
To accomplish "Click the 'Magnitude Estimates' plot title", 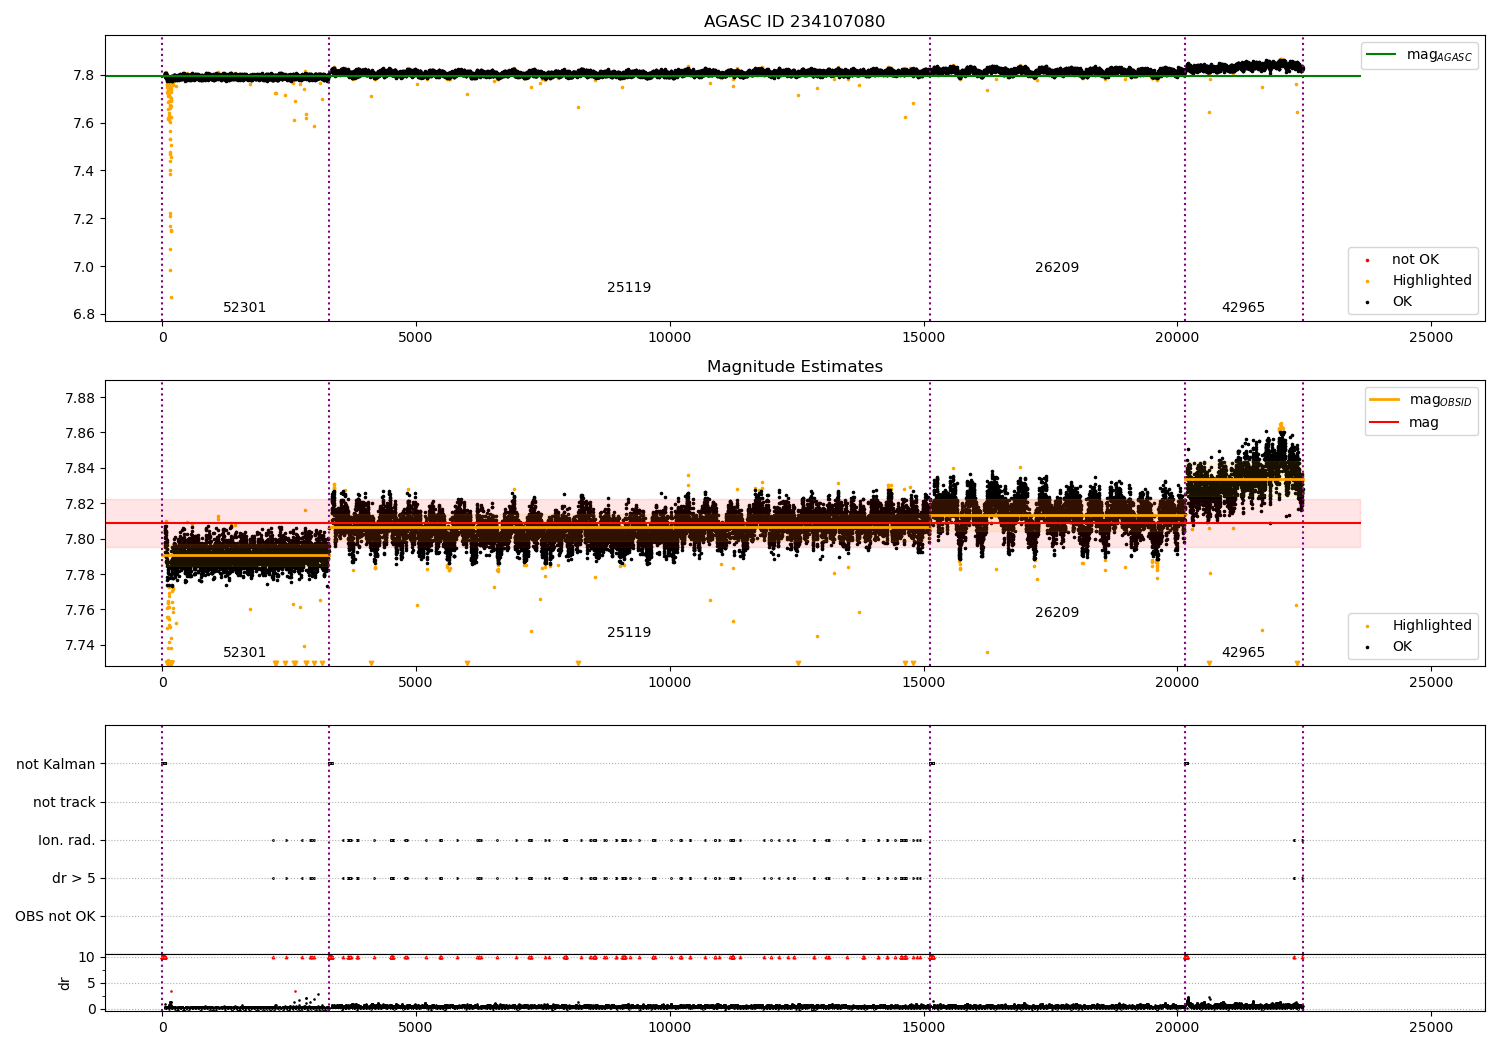I will coord(794,367).
